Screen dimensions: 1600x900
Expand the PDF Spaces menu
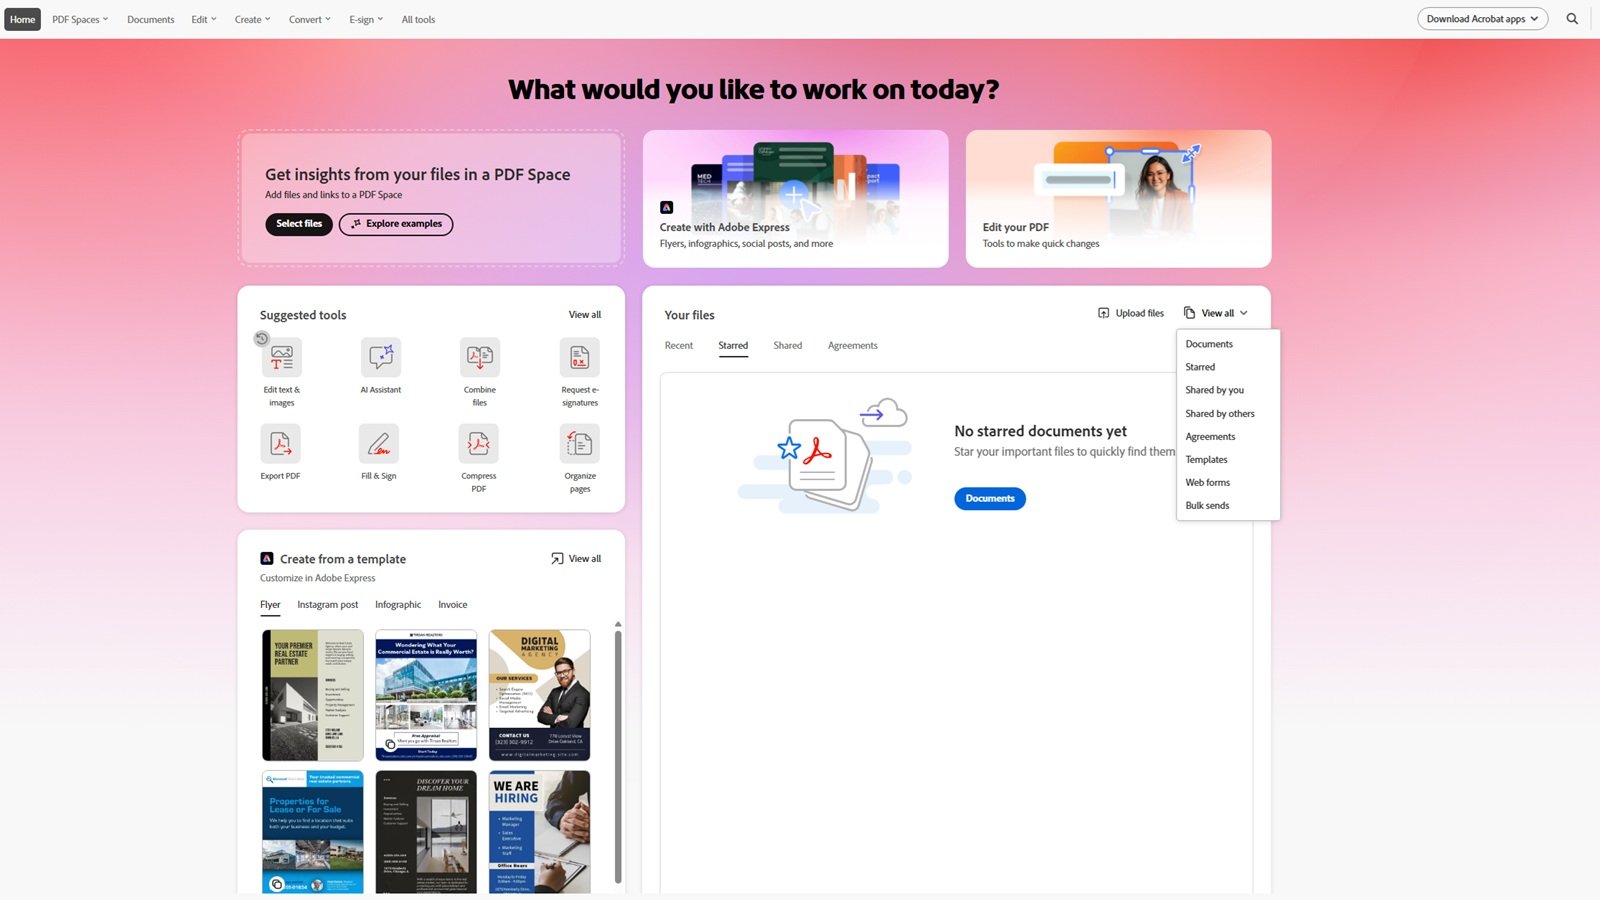pos(80,19)
